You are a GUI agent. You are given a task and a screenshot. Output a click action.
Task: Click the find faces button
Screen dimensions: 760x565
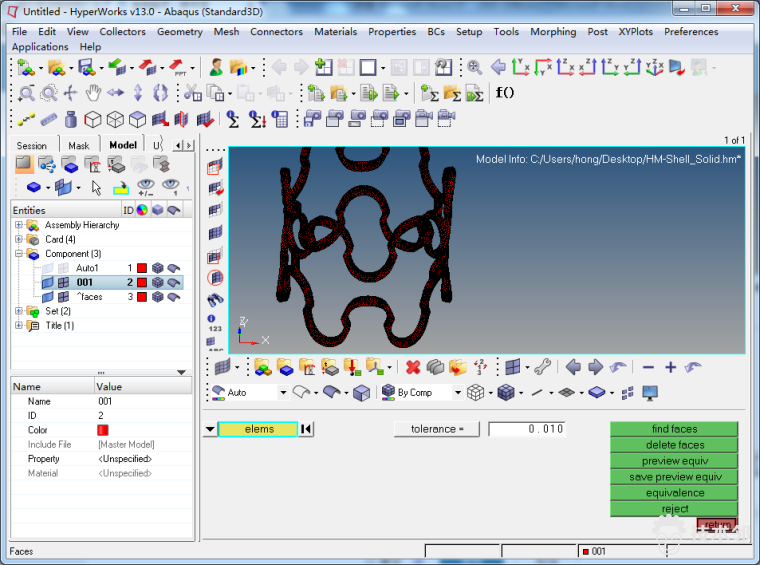pos(674,429)
